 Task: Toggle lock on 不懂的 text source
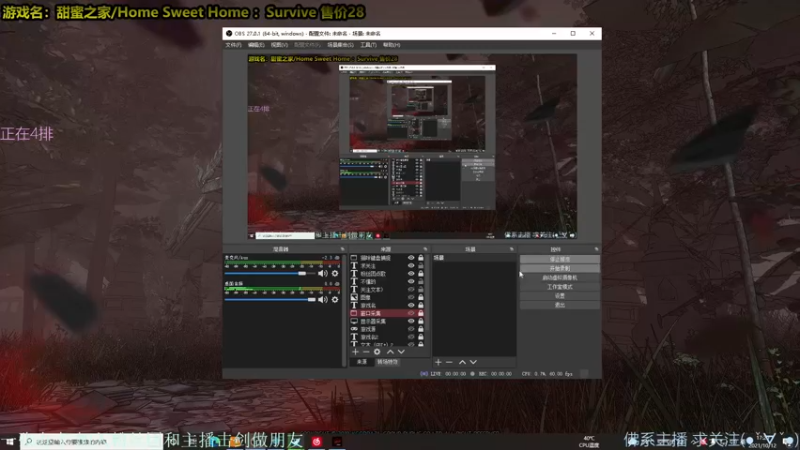tap(421, 282)
